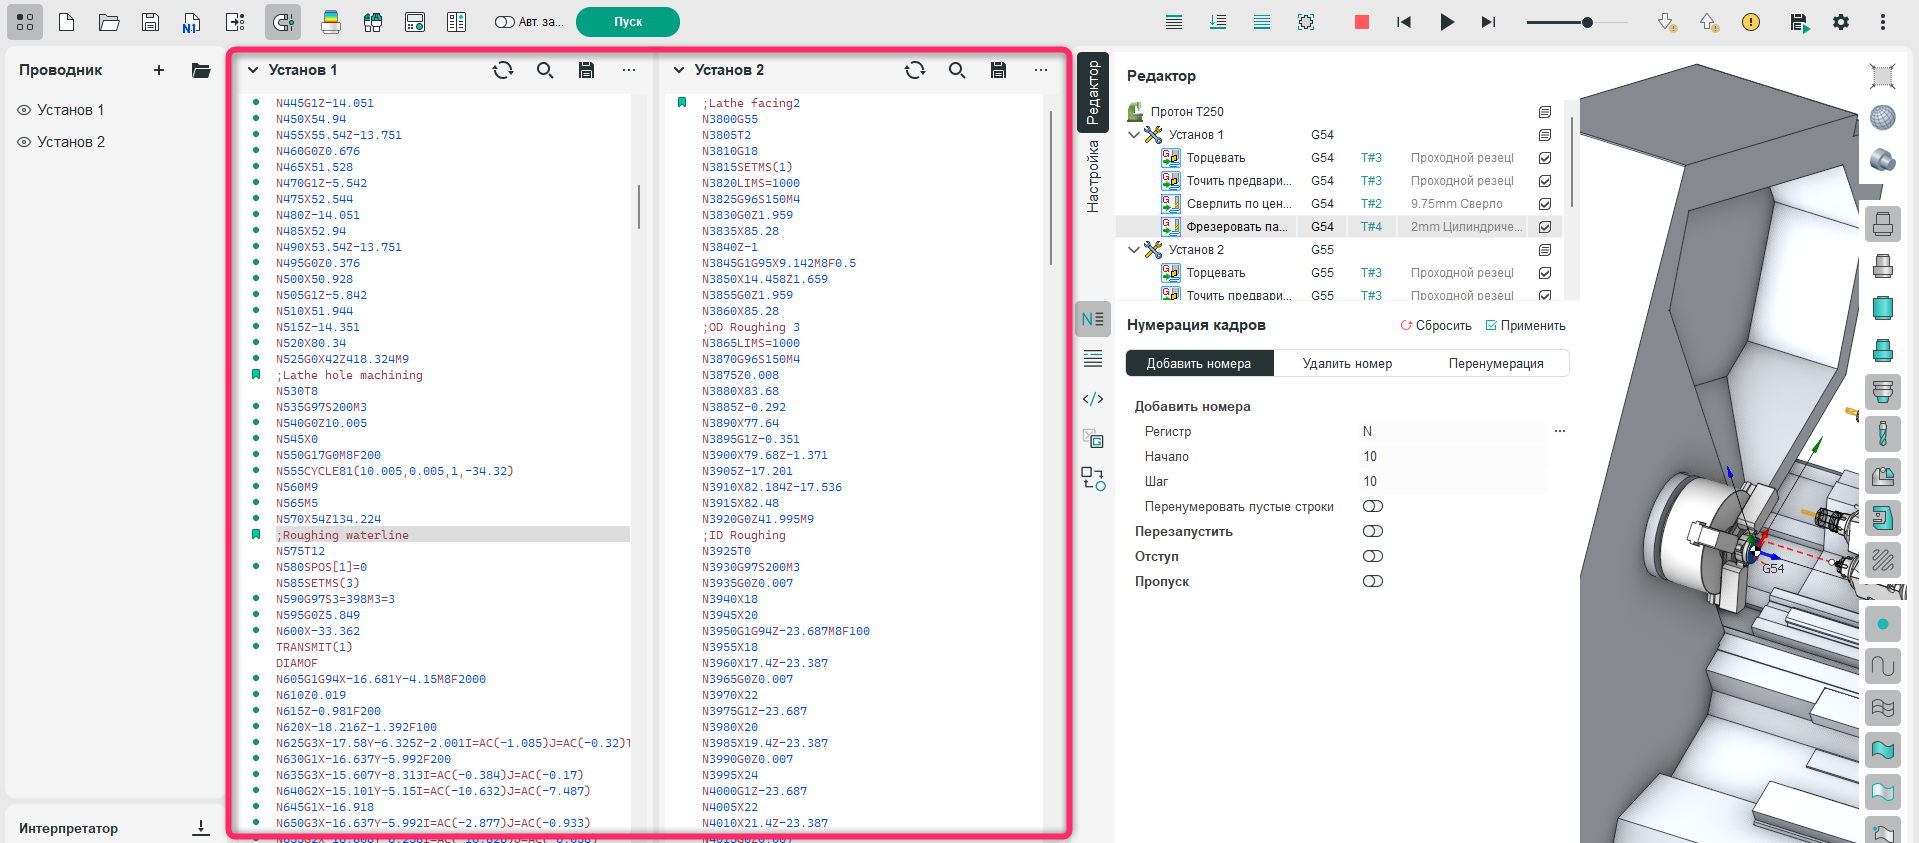Enable the Перезапустить toggle
The height and width of the screenshot is (843, 1919).
click(1372, 531)
